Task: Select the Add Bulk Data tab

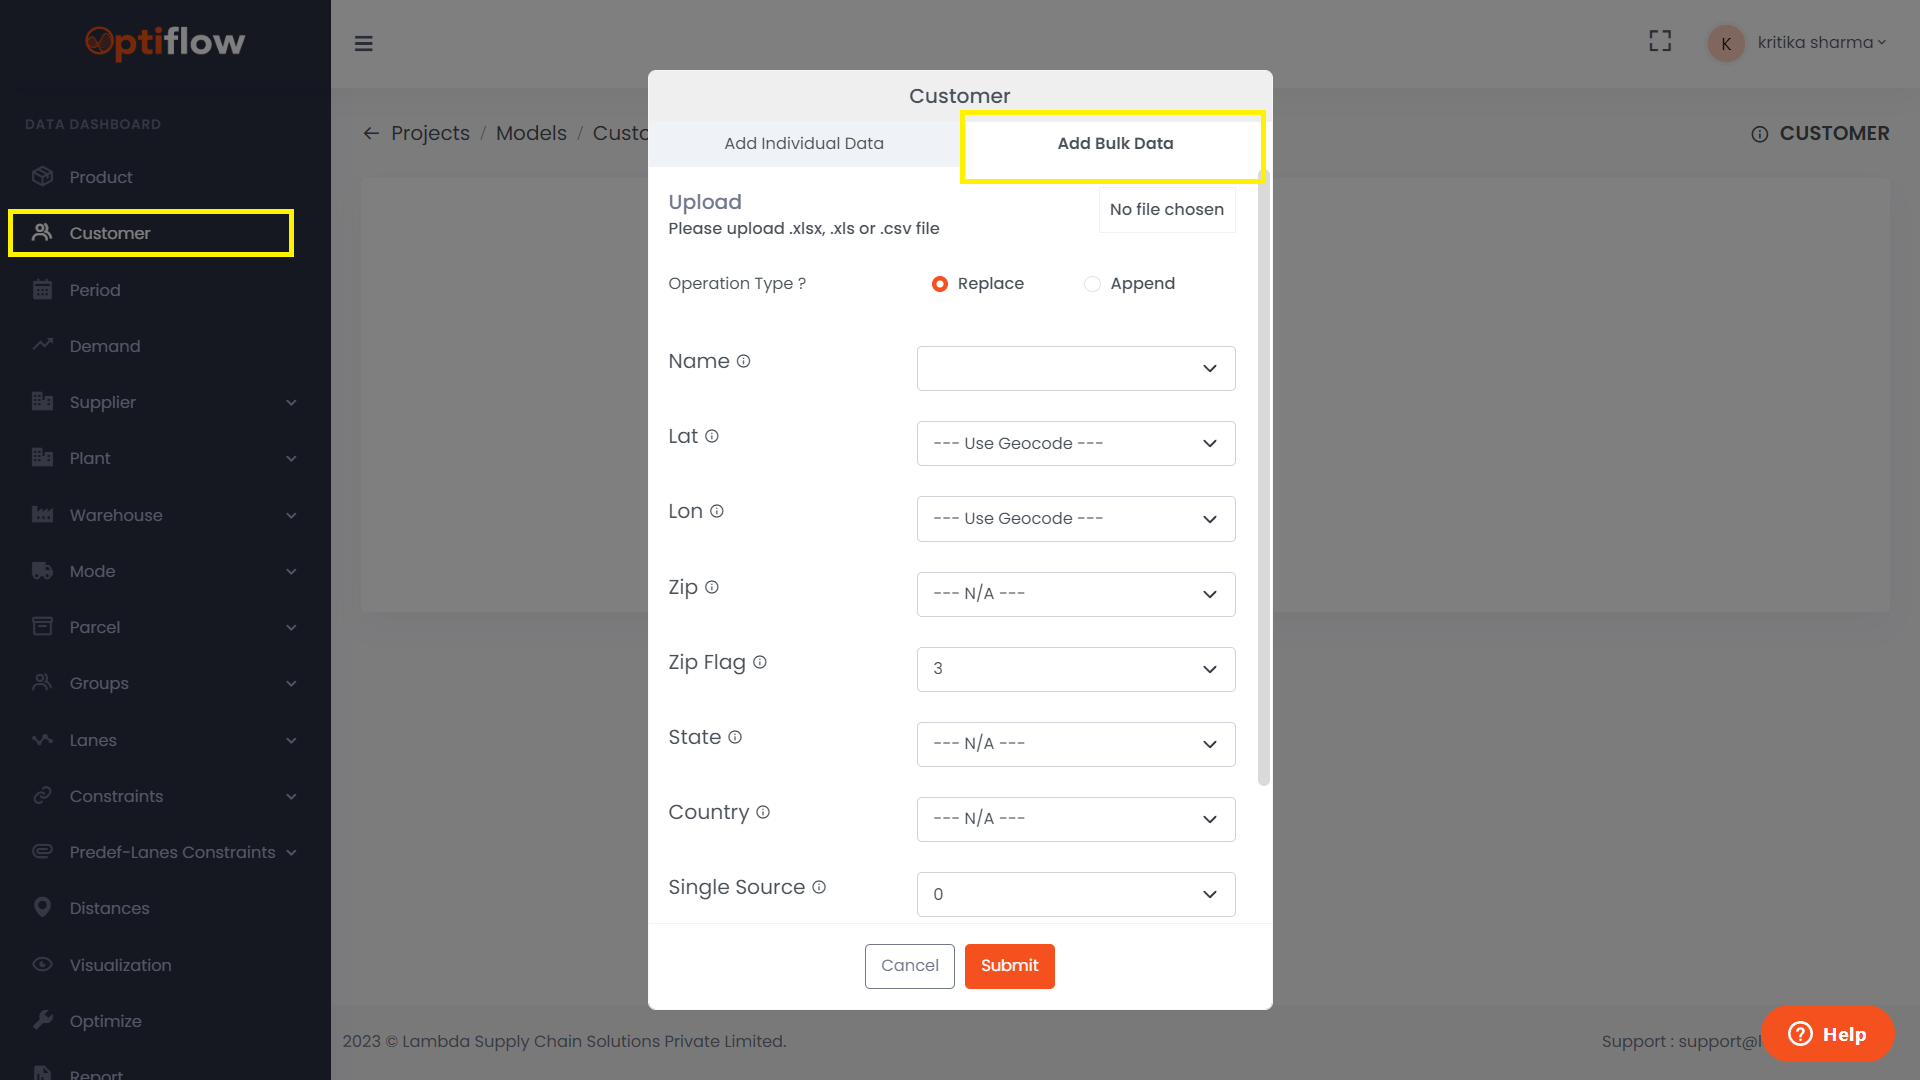Action: tap(1114, 143)
